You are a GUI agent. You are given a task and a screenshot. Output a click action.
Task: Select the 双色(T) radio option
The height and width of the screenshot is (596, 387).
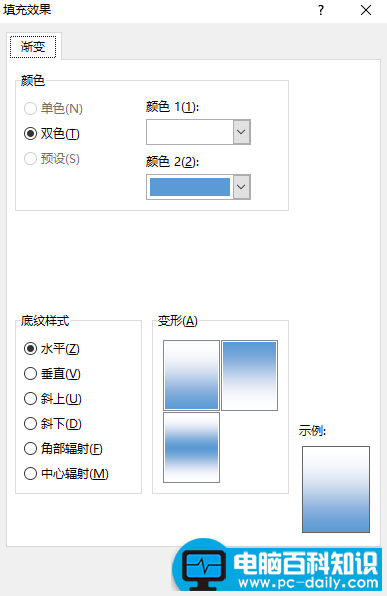point(52,134)
